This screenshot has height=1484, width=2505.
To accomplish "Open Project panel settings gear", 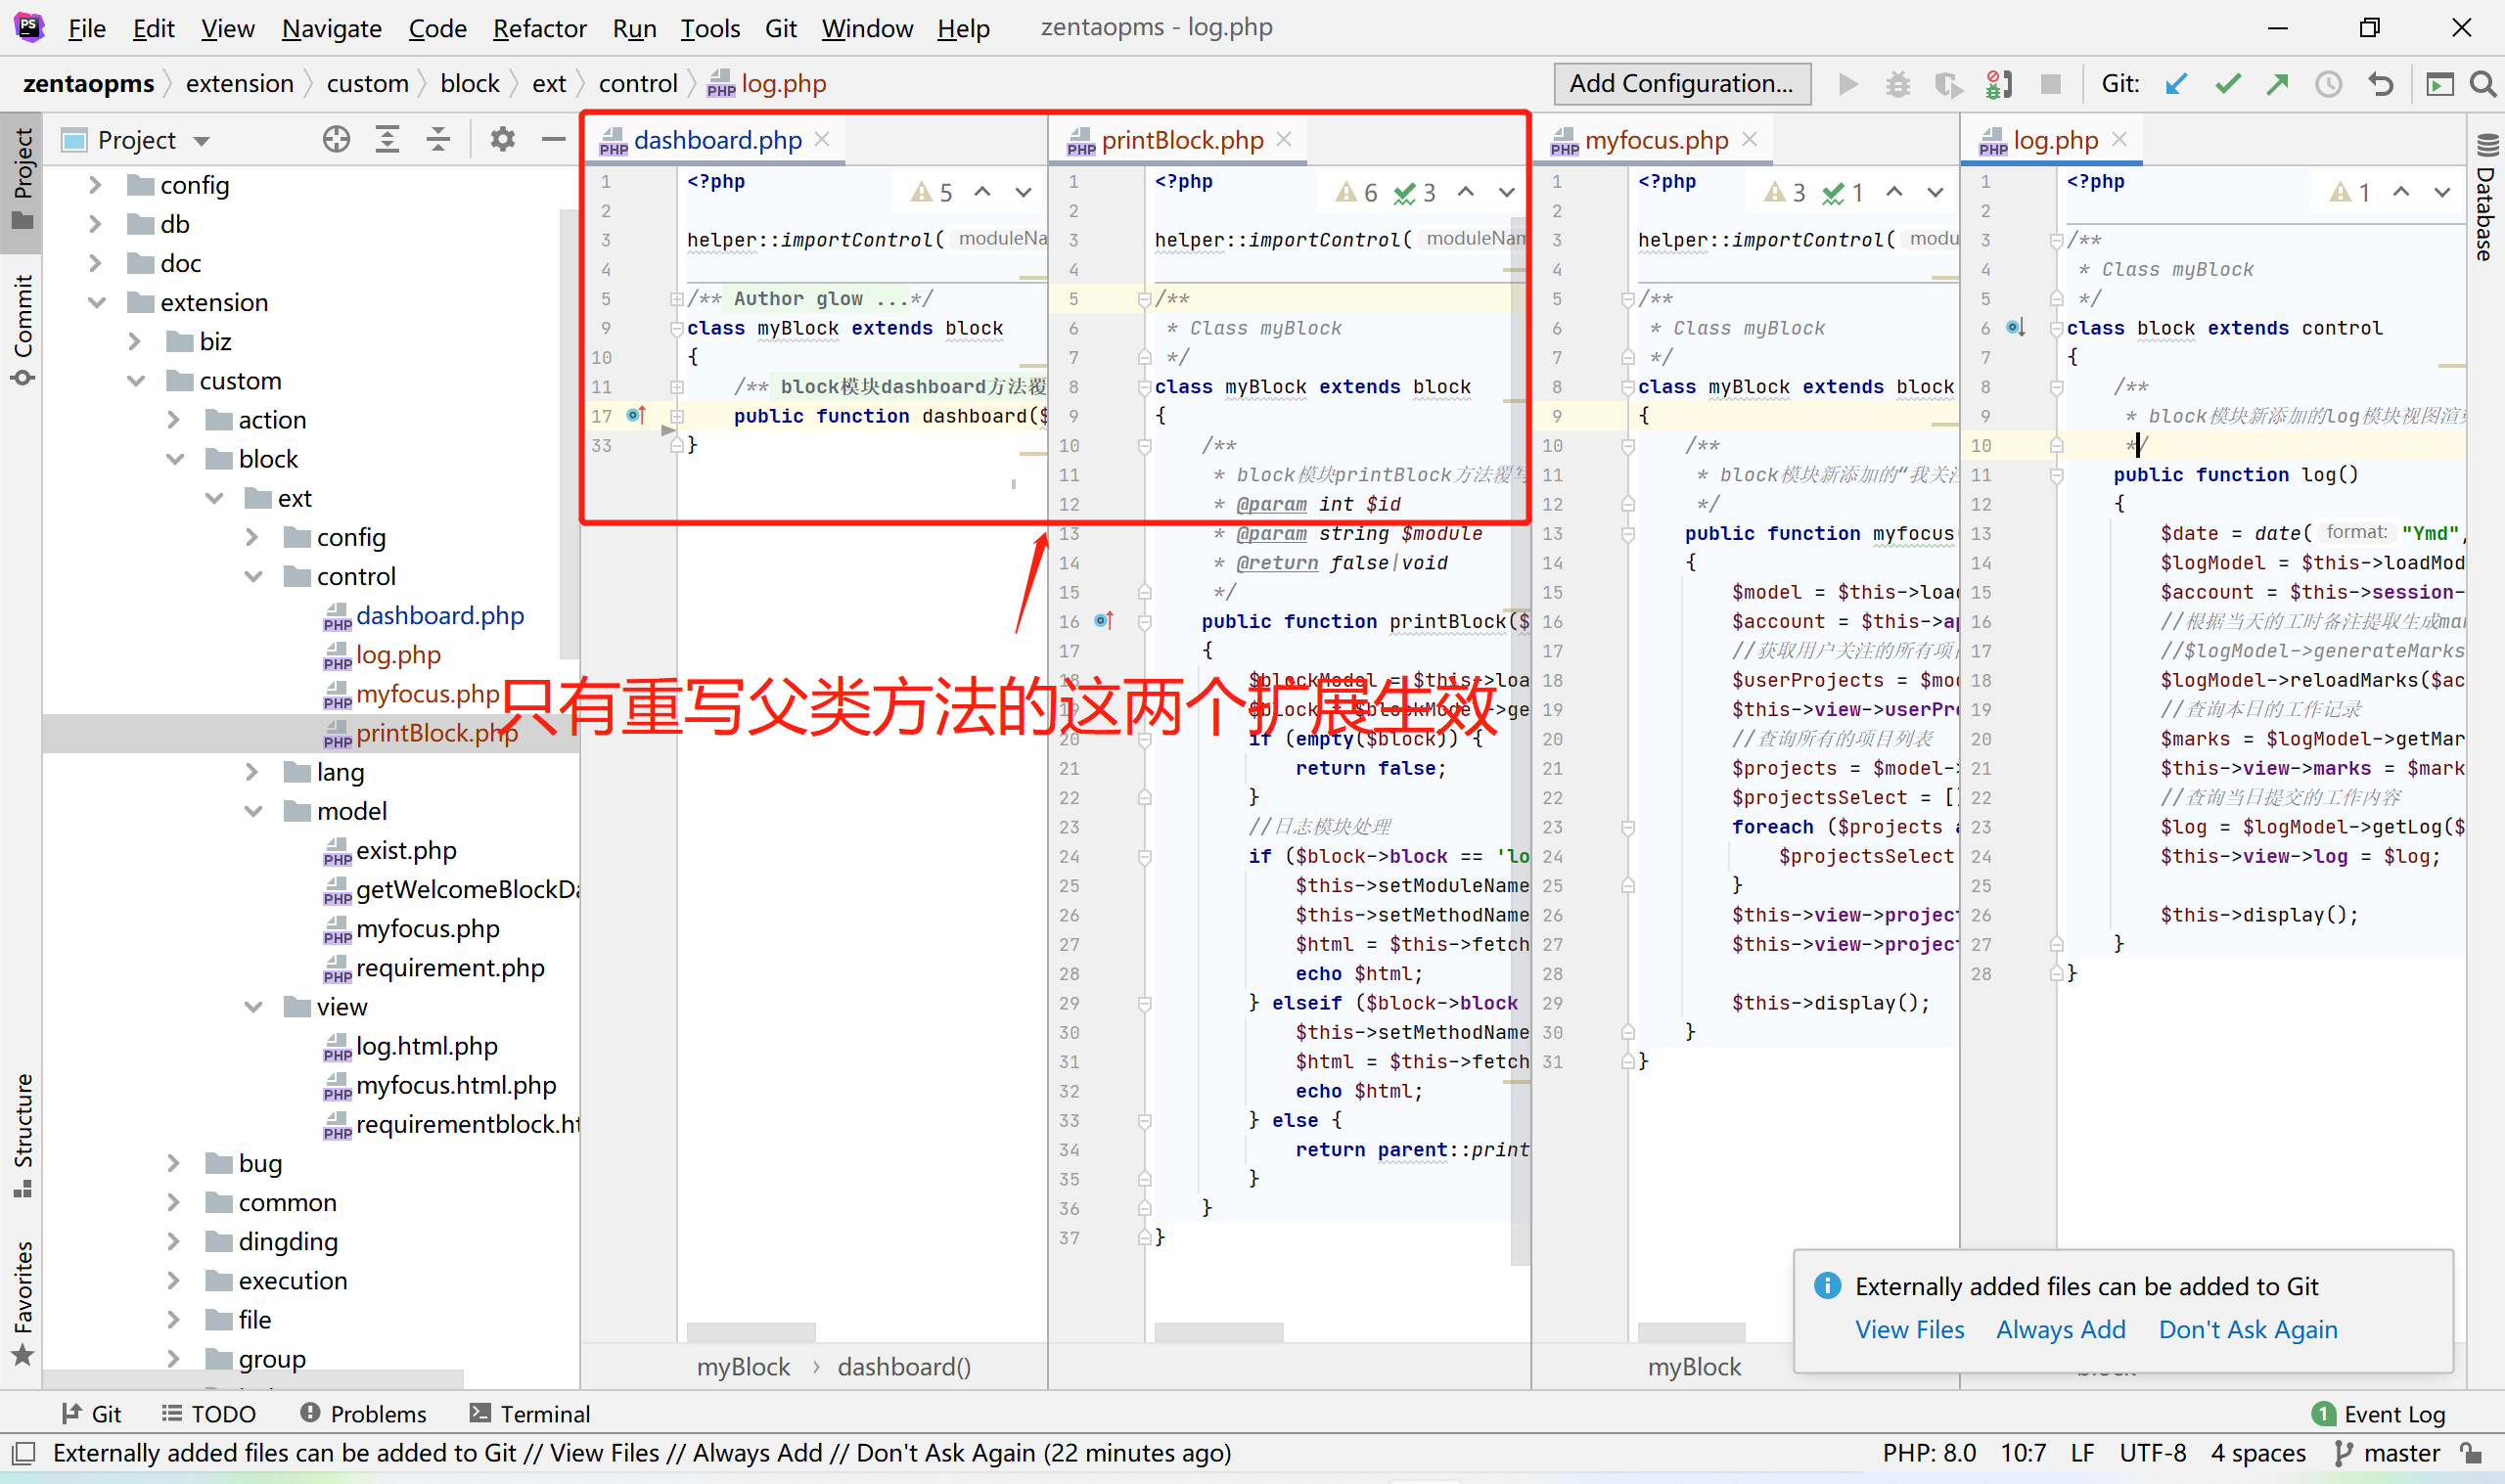I will (502, 139).
